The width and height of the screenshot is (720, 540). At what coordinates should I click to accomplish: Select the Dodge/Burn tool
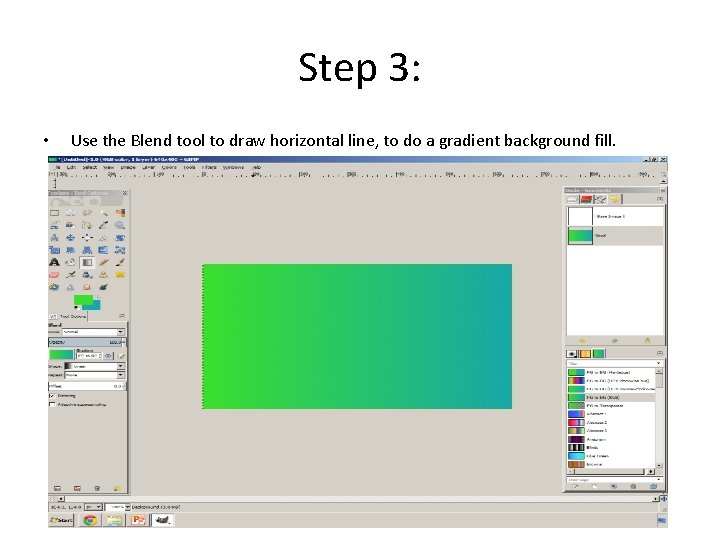[104, 287]
